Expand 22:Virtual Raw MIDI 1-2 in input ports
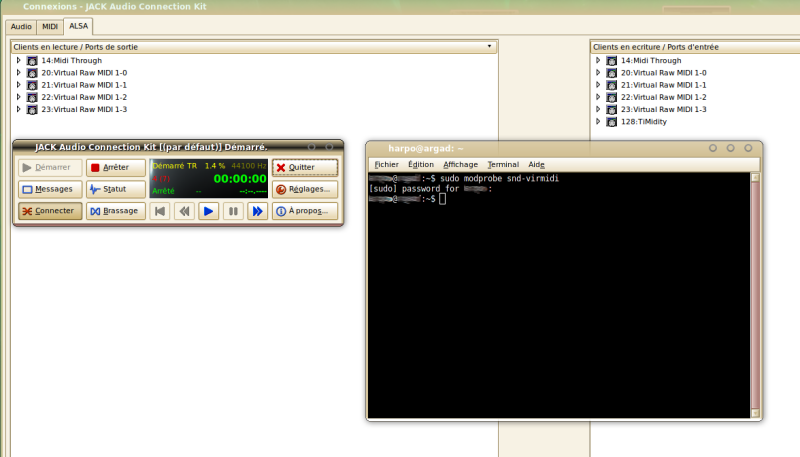This screenshot has width=800, height=457. click(598, 97)
